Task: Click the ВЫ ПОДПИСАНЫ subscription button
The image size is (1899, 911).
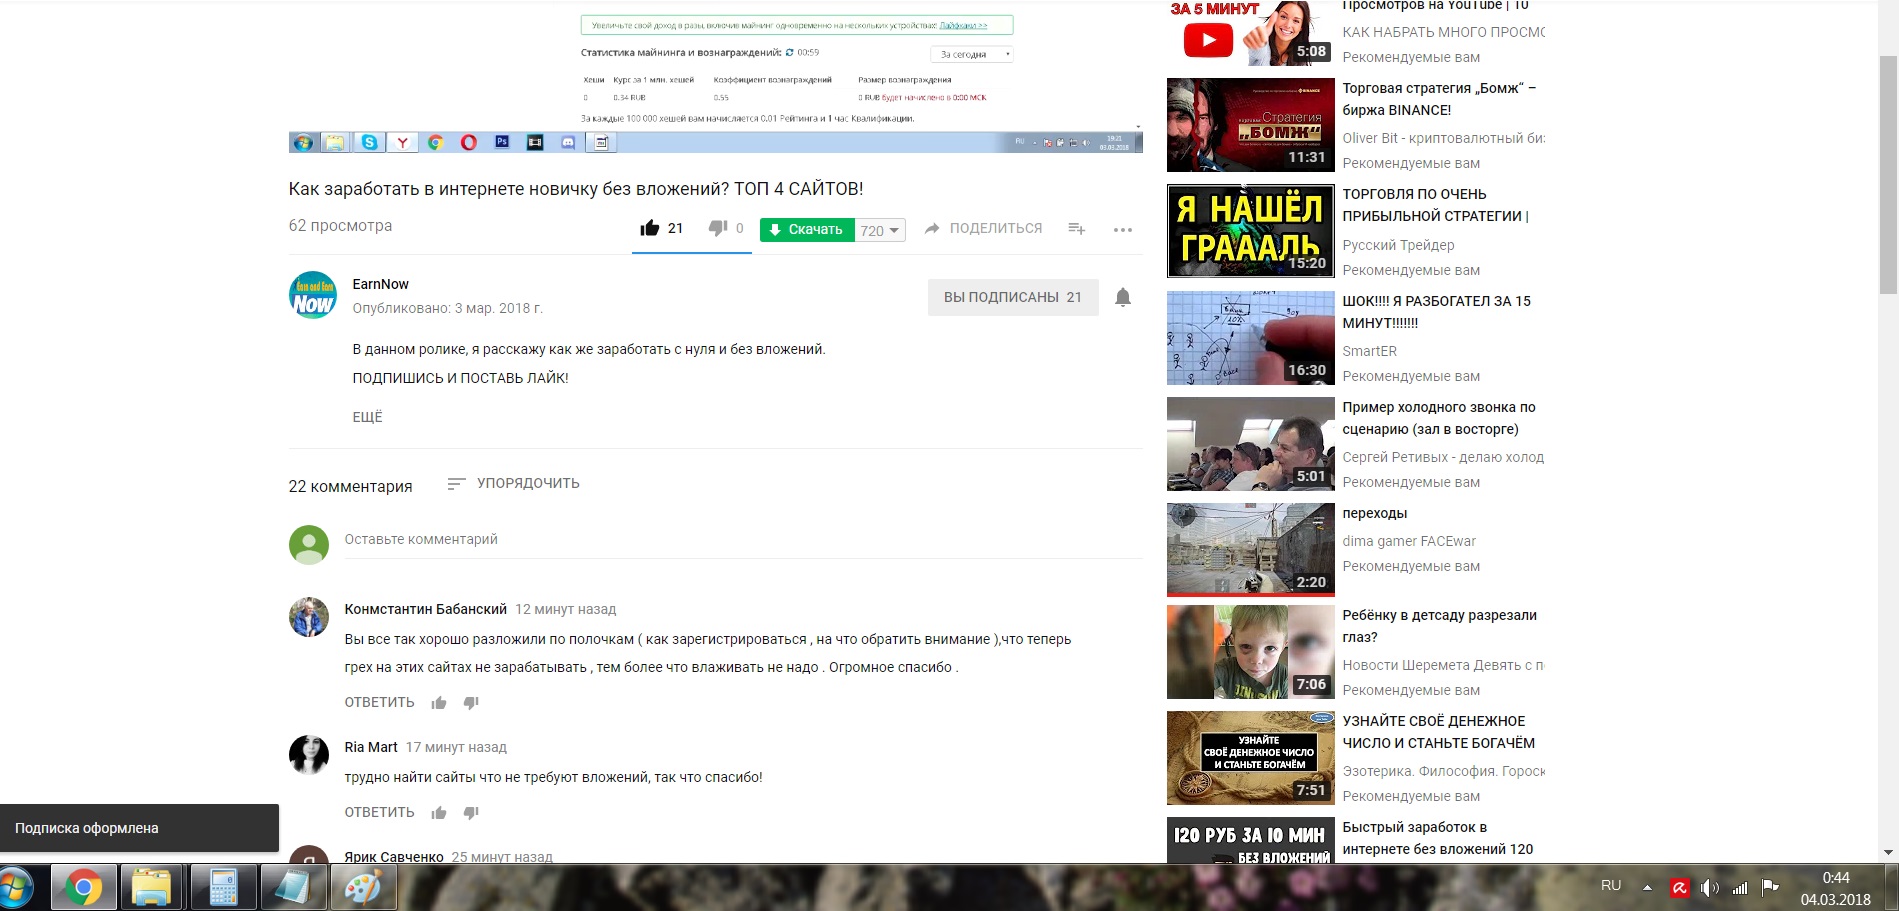Action: tap(1013, 297)
